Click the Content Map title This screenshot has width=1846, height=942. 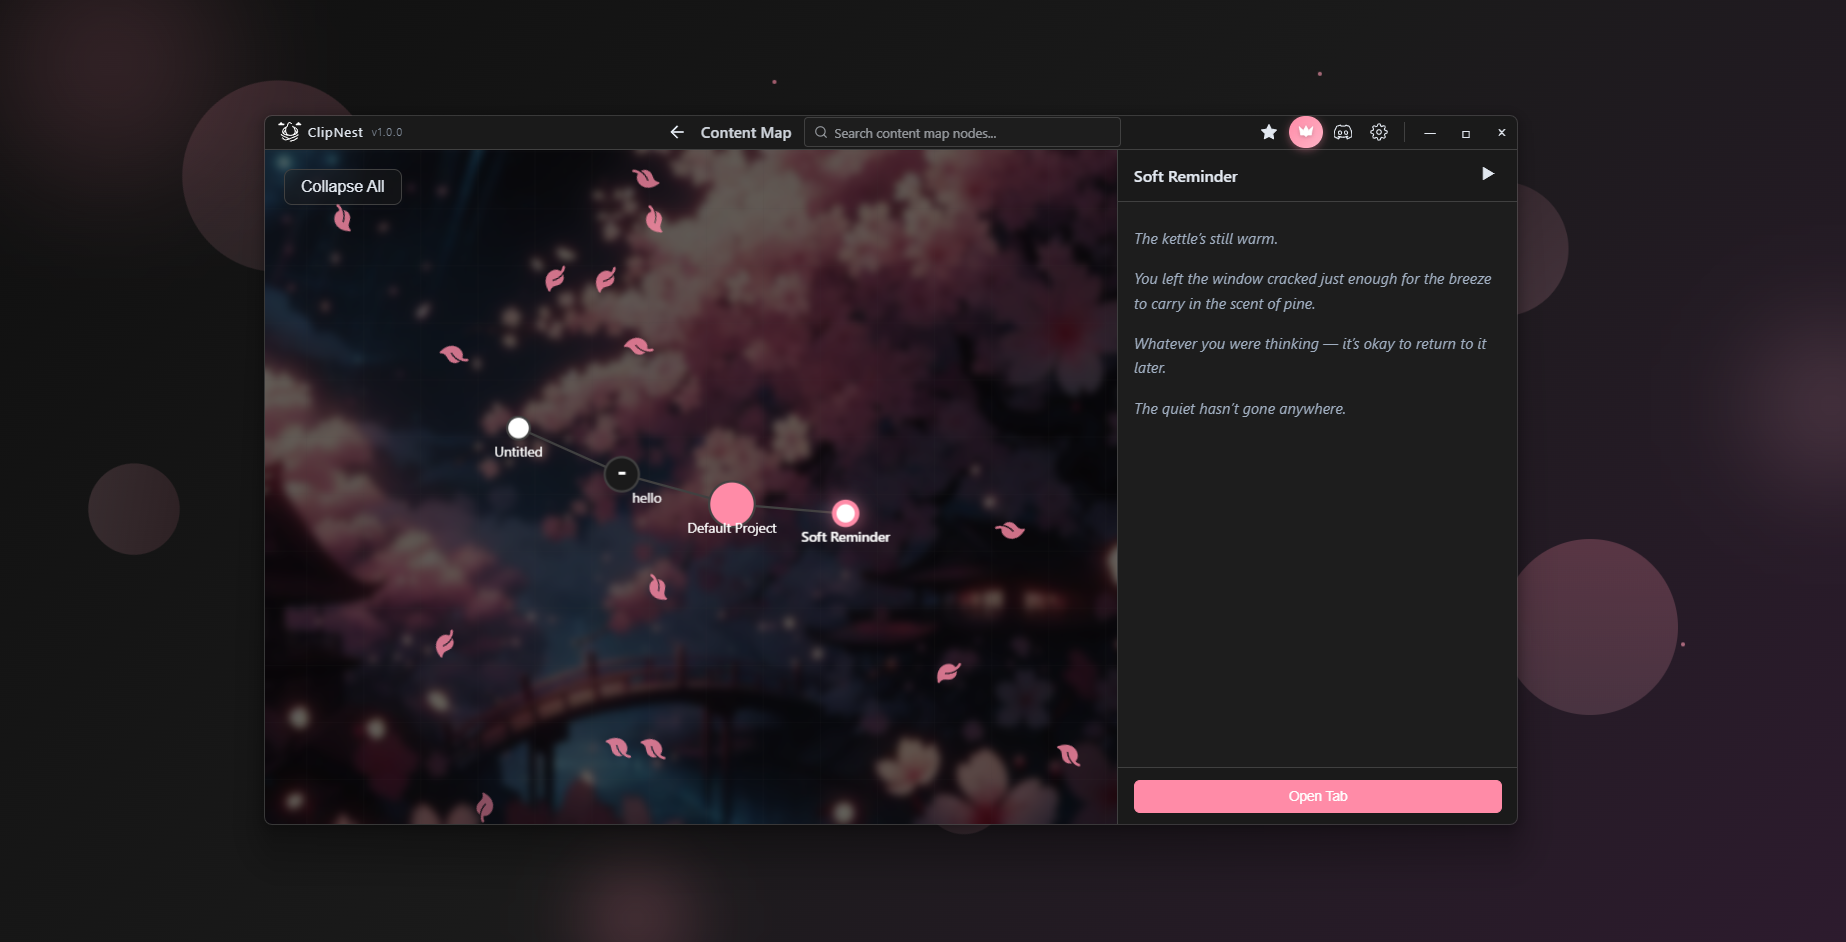pyautogui.click(x=746, y=132)
